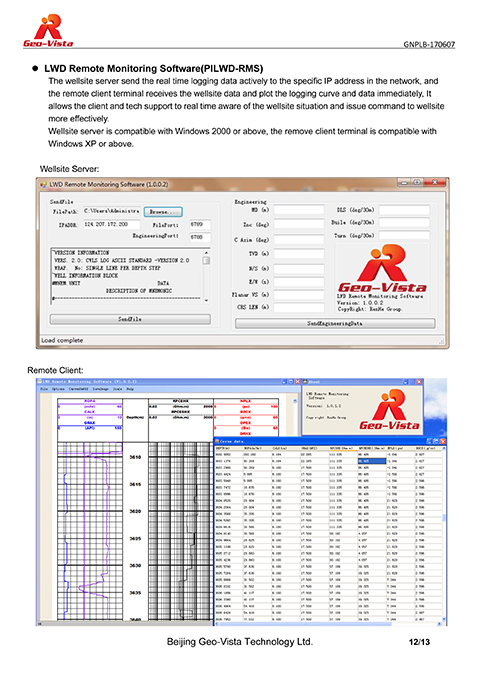
Task: Focus the CRS LEN (m) input field
Action: pos(299,307)
